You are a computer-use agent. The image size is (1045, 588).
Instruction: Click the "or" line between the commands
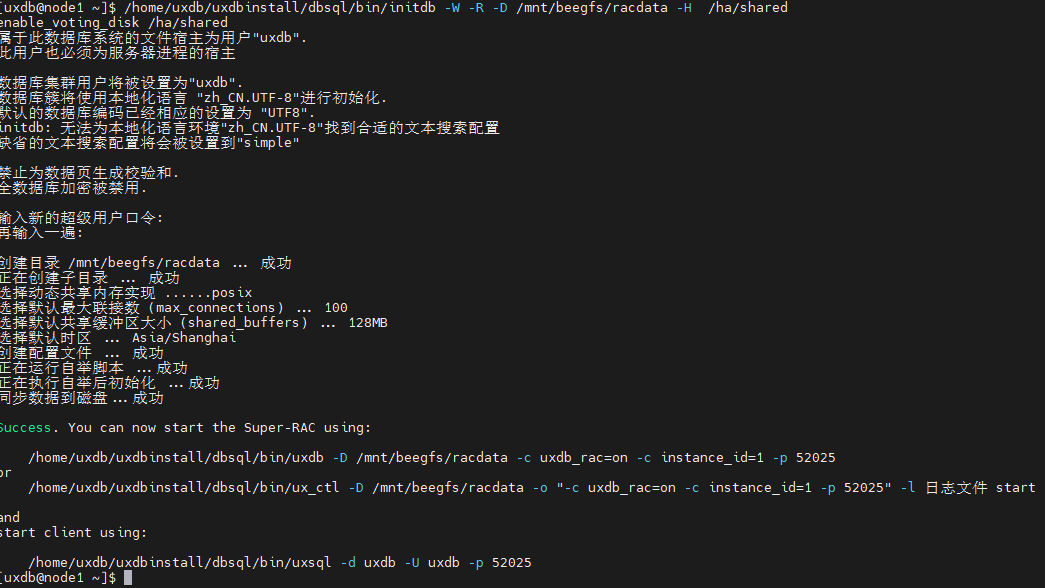[x=7, y=473]
